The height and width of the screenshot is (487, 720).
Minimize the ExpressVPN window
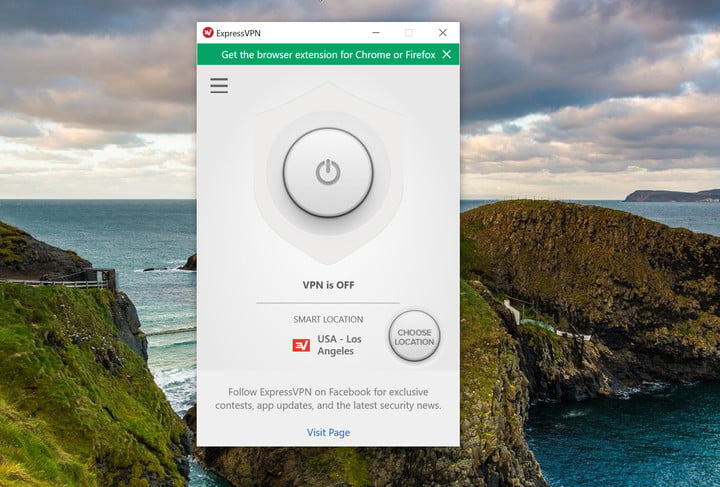pyautogui.click(x=376, y=33)
